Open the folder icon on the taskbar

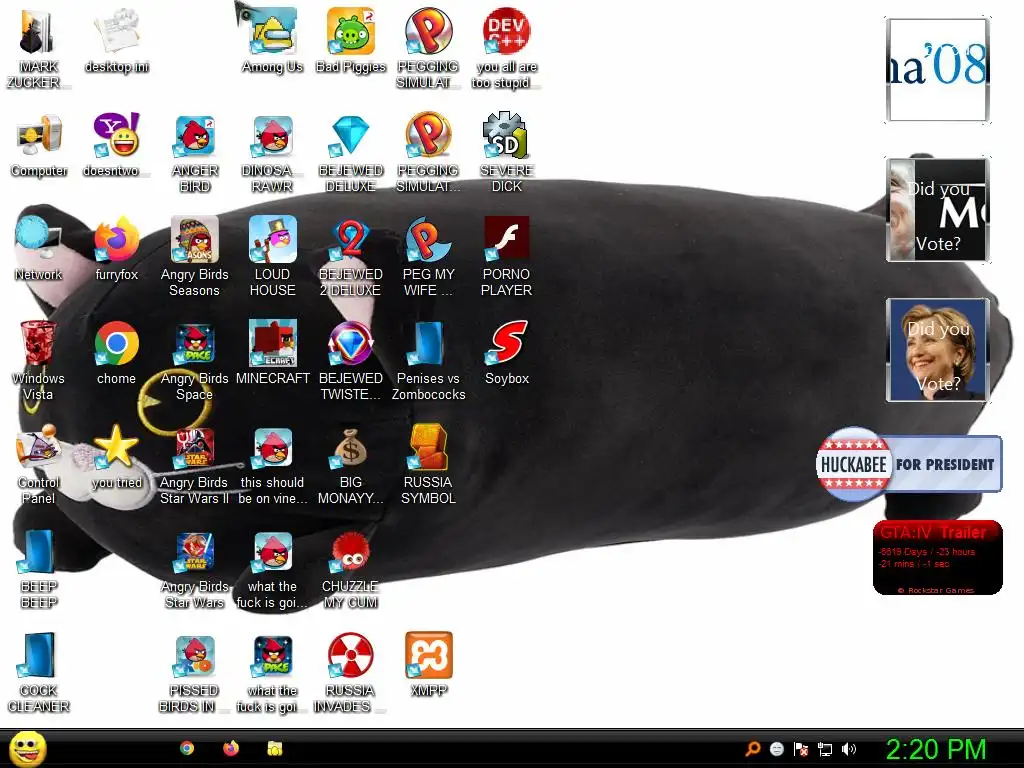tap(275, 748)
